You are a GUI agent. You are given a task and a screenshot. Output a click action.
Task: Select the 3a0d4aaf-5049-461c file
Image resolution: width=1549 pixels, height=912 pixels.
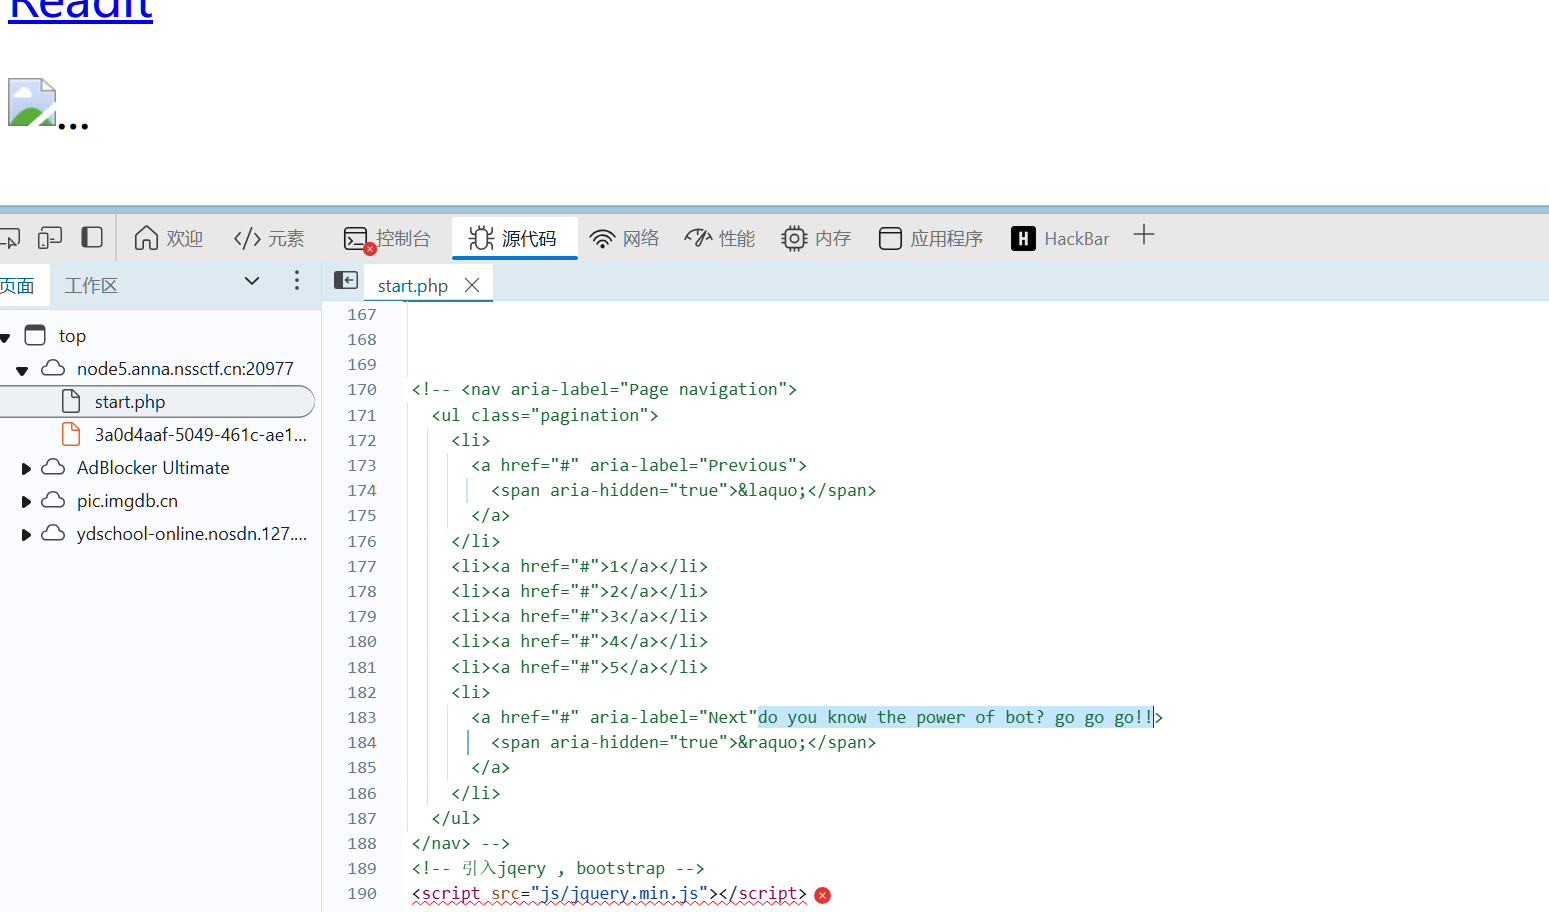(x=199, y=435)
